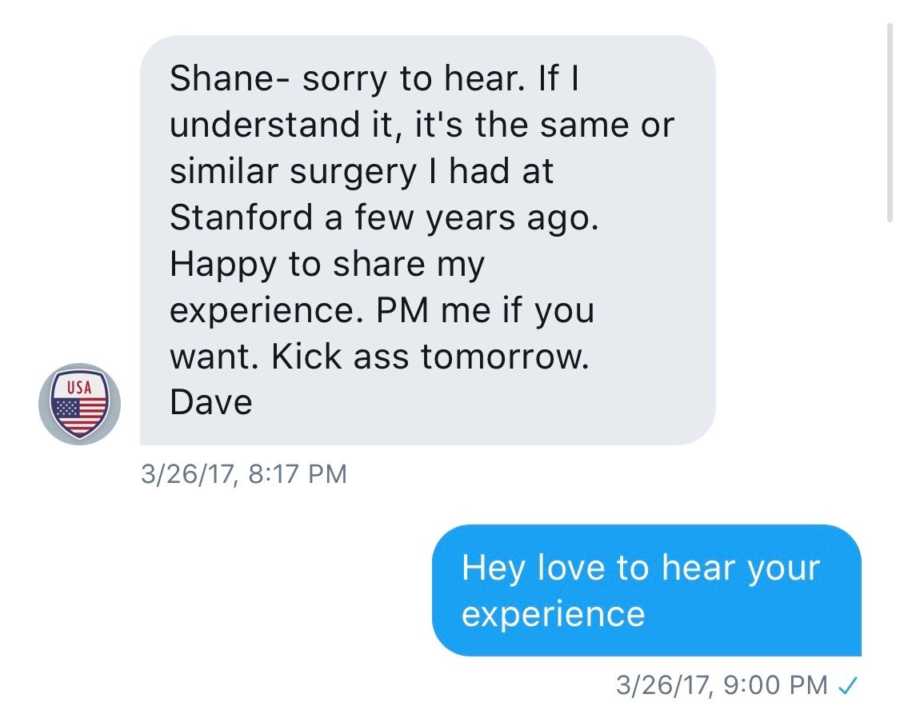Click the Dave signature line

coord(211,402)
